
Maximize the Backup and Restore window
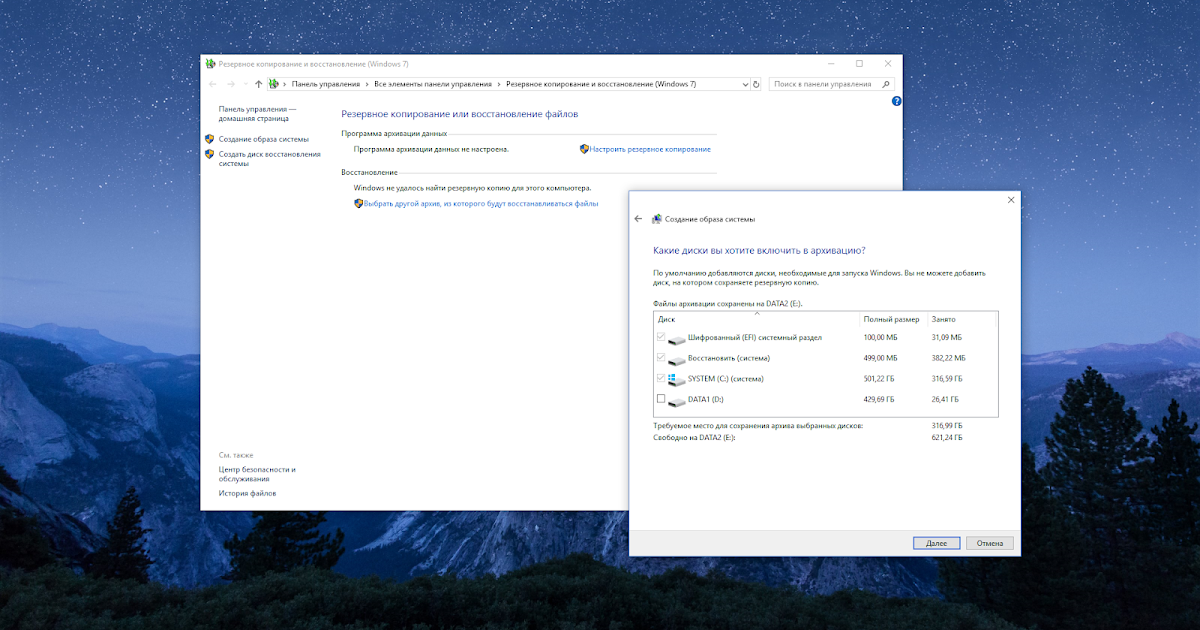coord(859,63)
